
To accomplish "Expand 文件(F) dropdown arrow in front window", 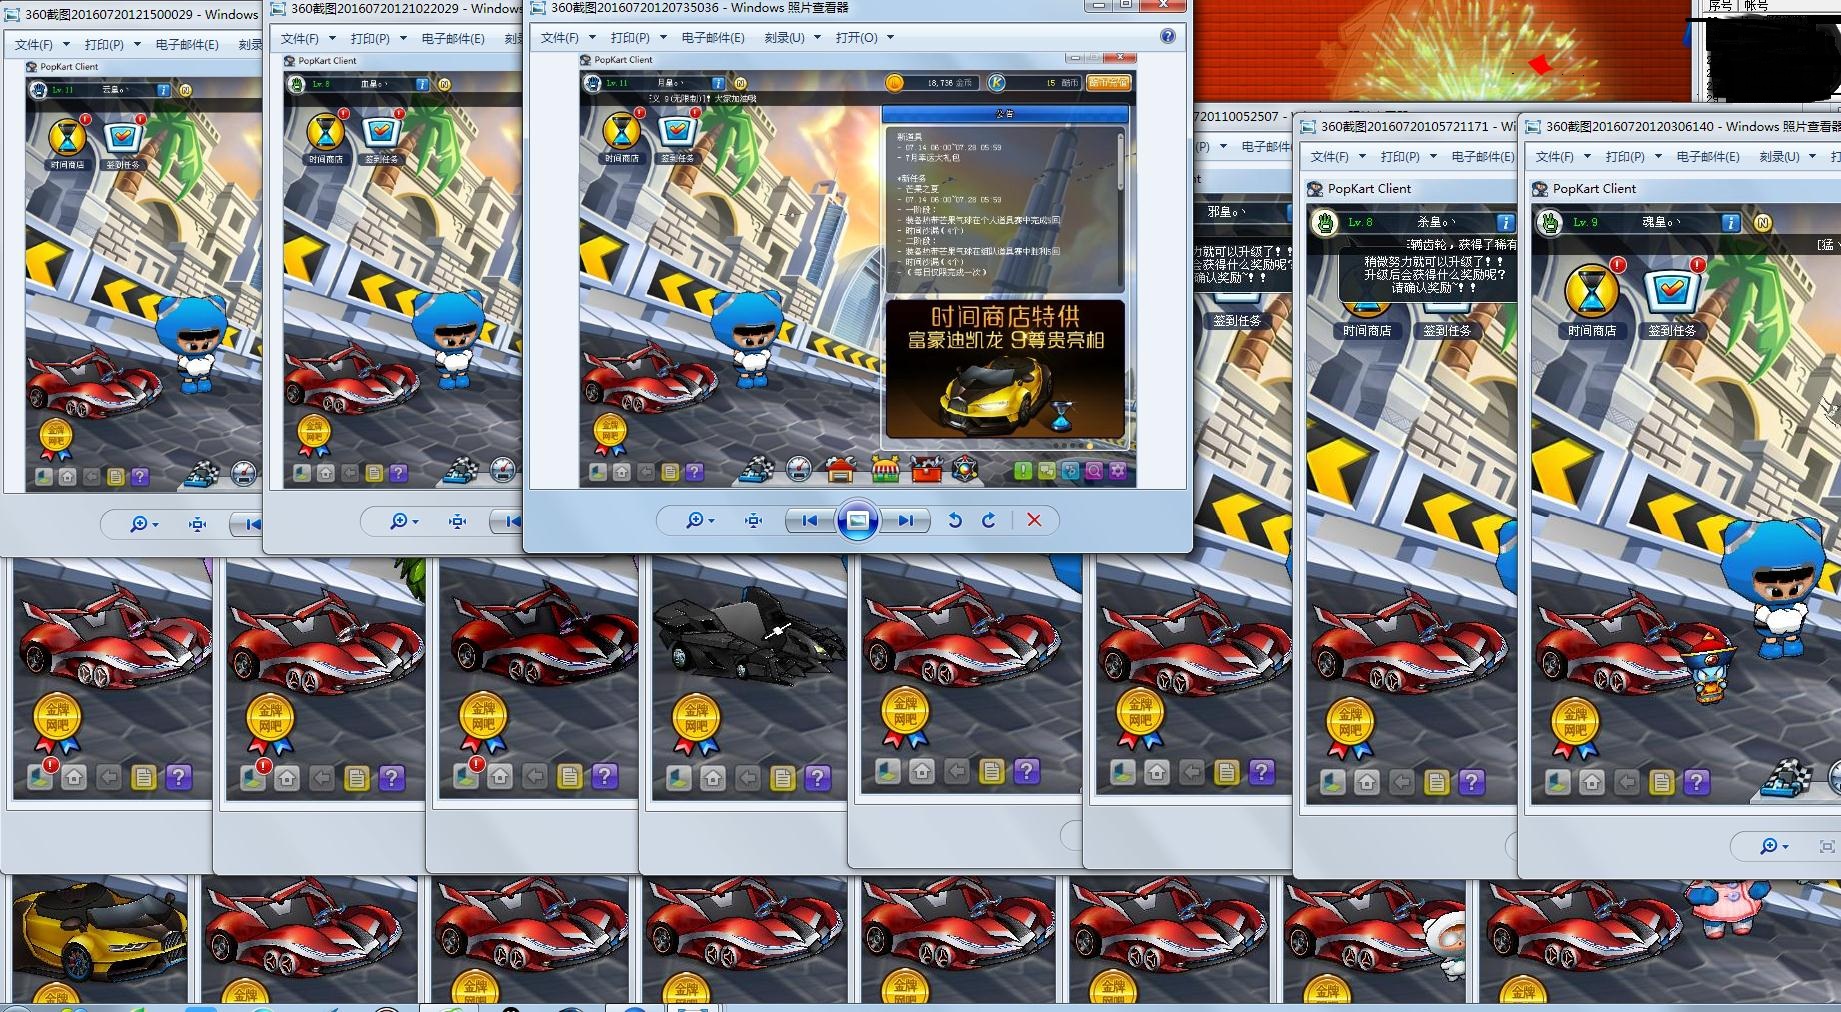I will (x=593, y=37).
